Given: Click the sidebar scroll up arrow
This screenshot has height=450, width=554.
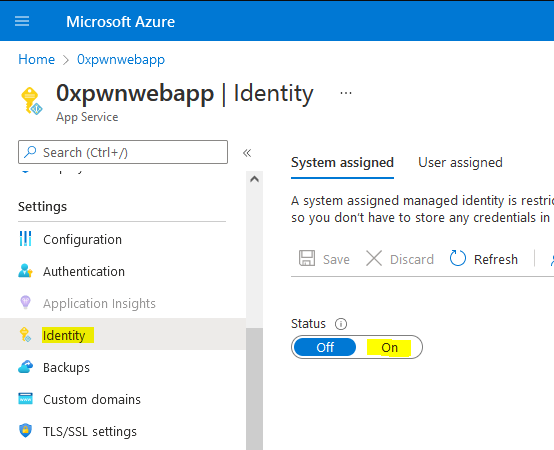Looking at the screenshot, I should (254, 179).
